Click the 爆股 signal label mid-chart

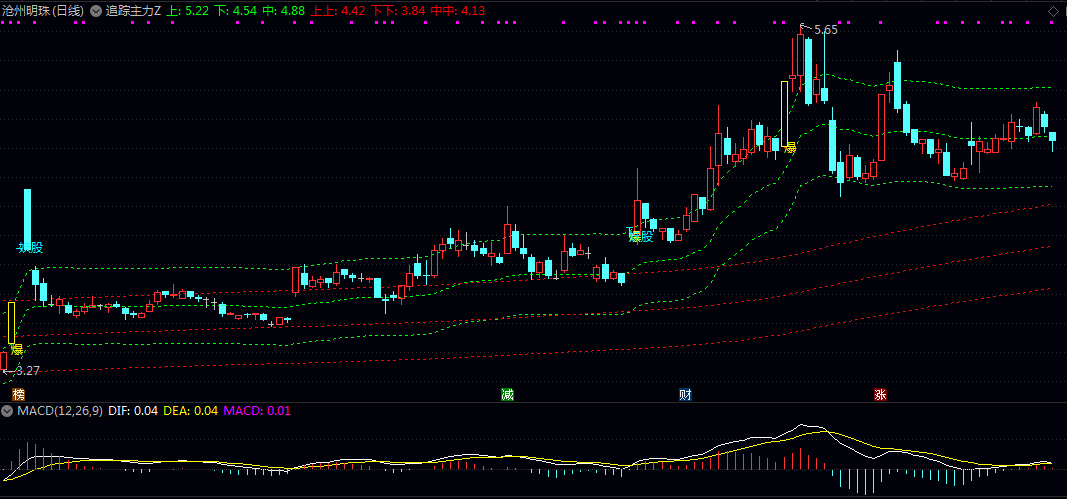coord(640,236)
